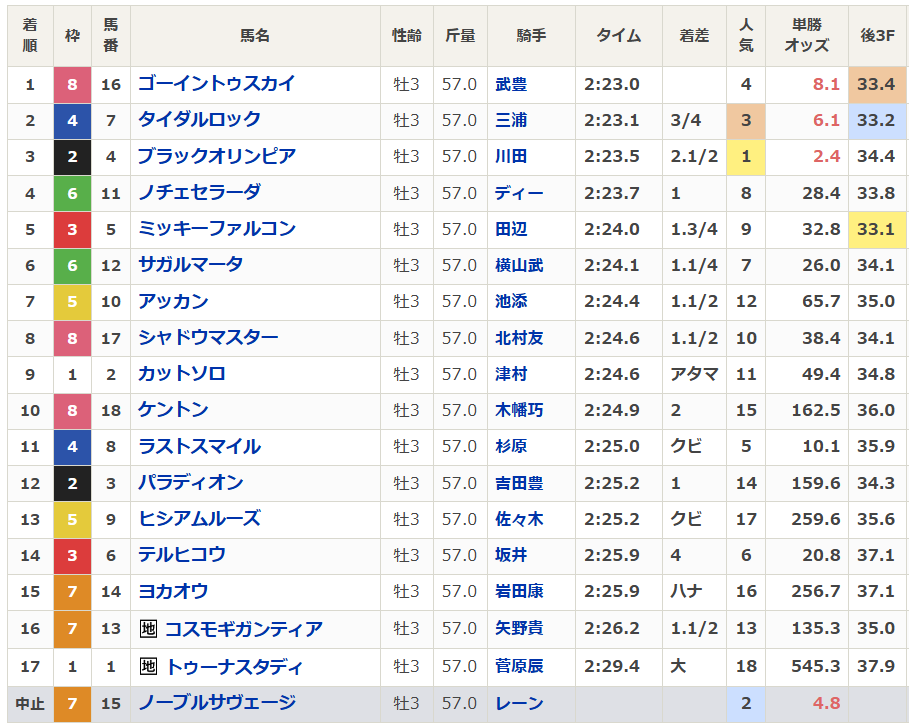Open jockey 武豊 page
Screen dimensions: 909x727
[511, 85]
